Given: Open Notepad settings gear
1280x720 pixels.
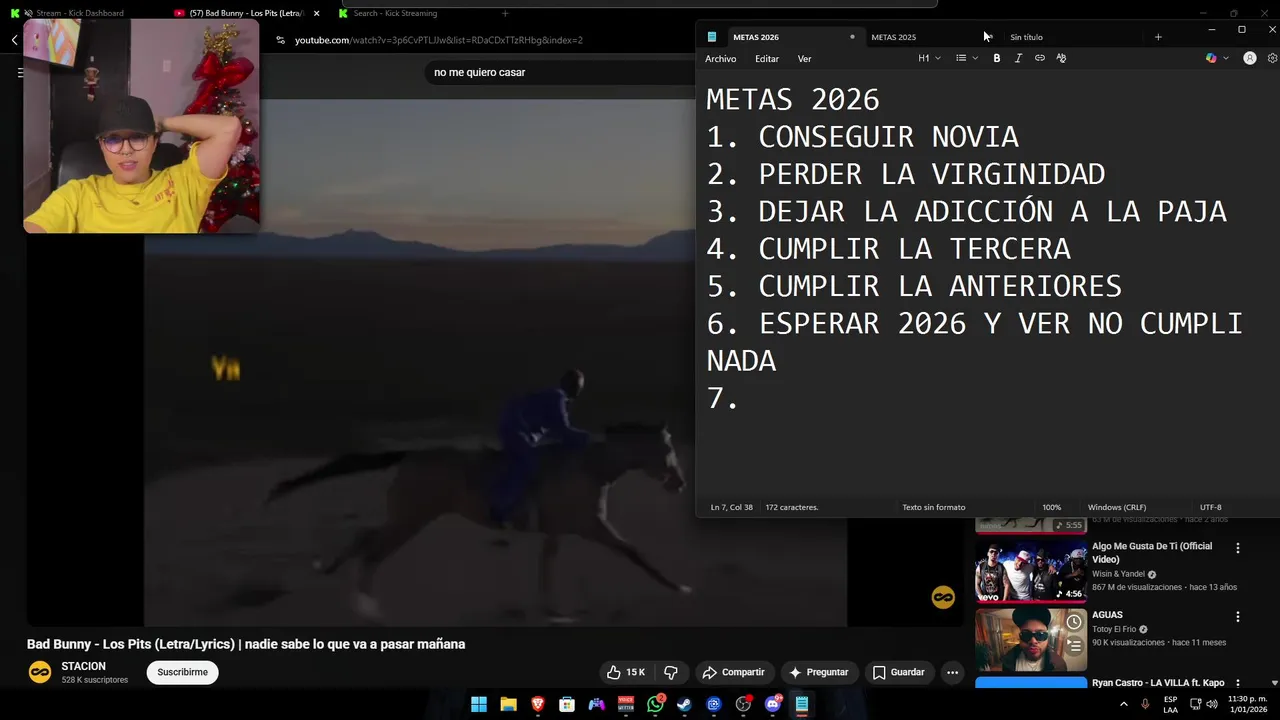Looking at the screenshot, I should [x=1272, y=58].
